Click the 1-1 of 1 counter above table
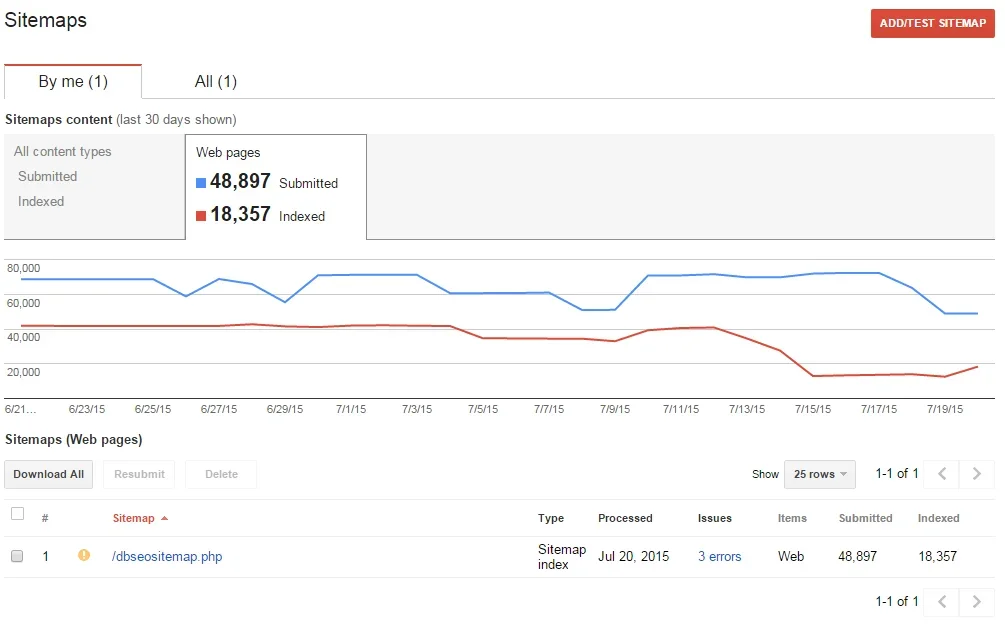The width and height of the screenshot is (1005, 626). coord(897,474)
